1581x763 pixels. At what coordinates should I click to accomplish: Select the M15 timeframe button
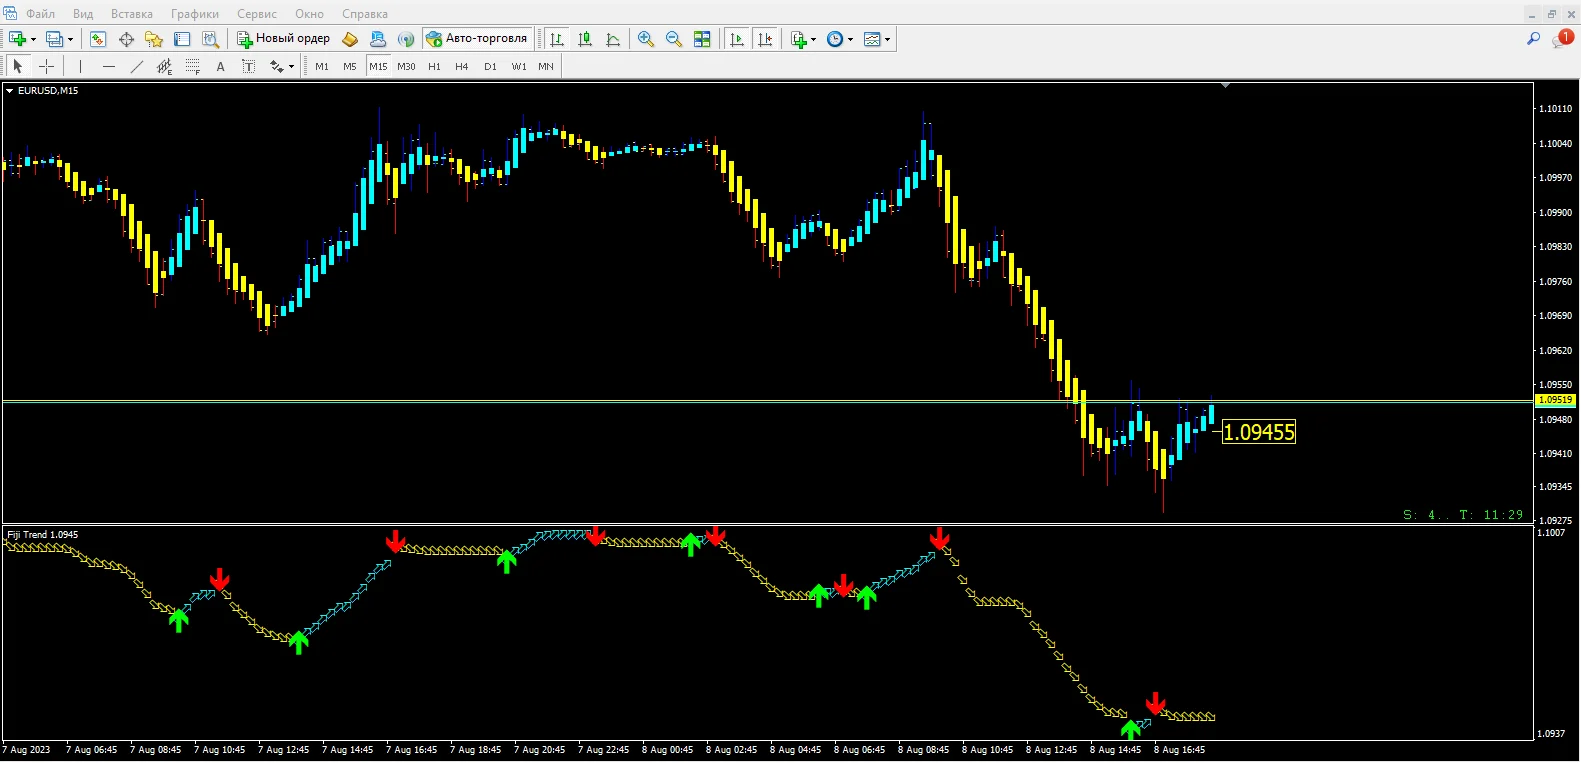click(x=378, y=66)
